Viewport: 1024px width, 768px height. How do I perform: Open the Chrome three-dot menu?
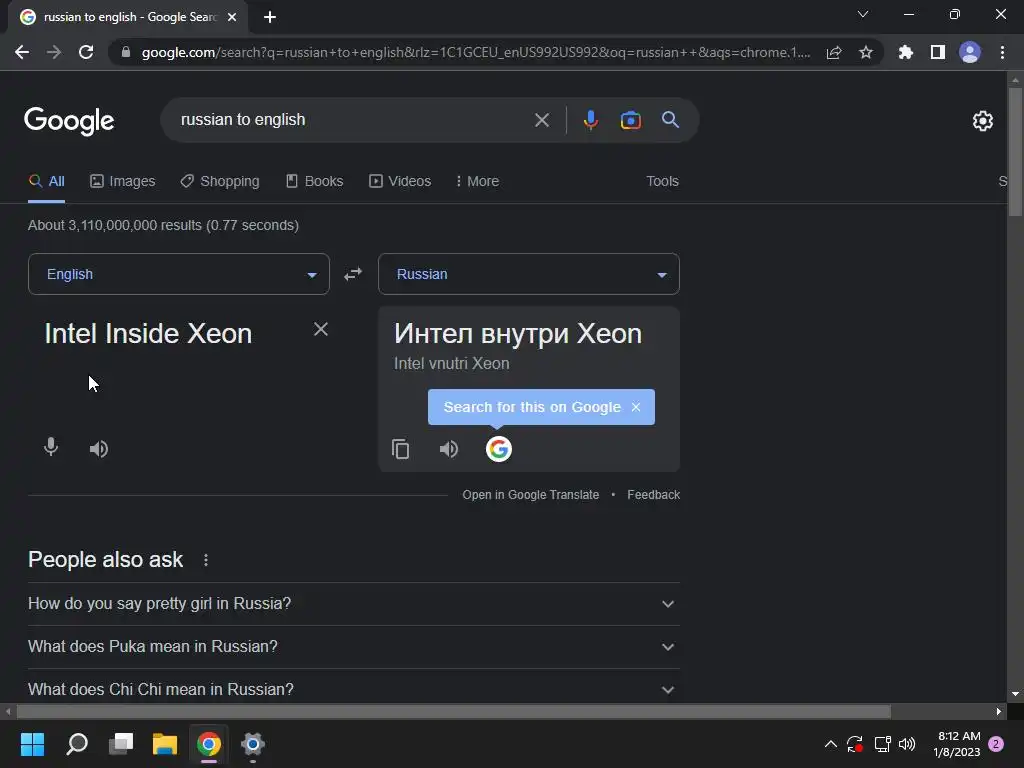click(x=1002, y=52)
